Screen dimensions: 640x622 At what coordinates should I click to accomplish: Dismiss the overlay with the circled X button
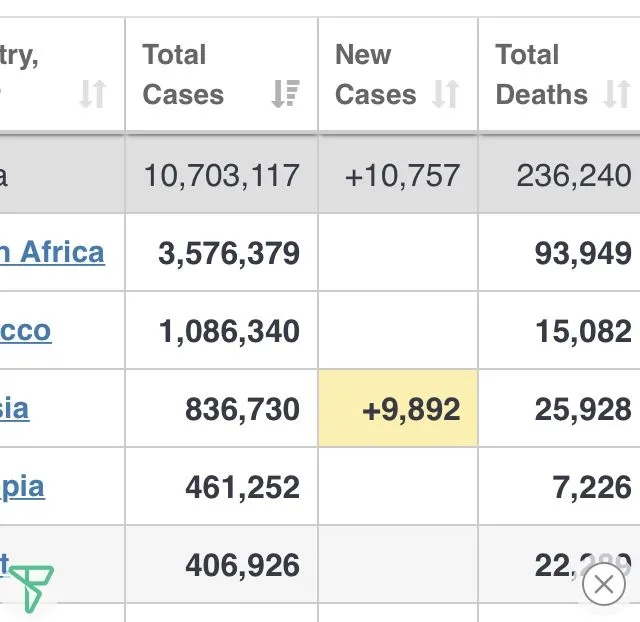pos(603,584)
